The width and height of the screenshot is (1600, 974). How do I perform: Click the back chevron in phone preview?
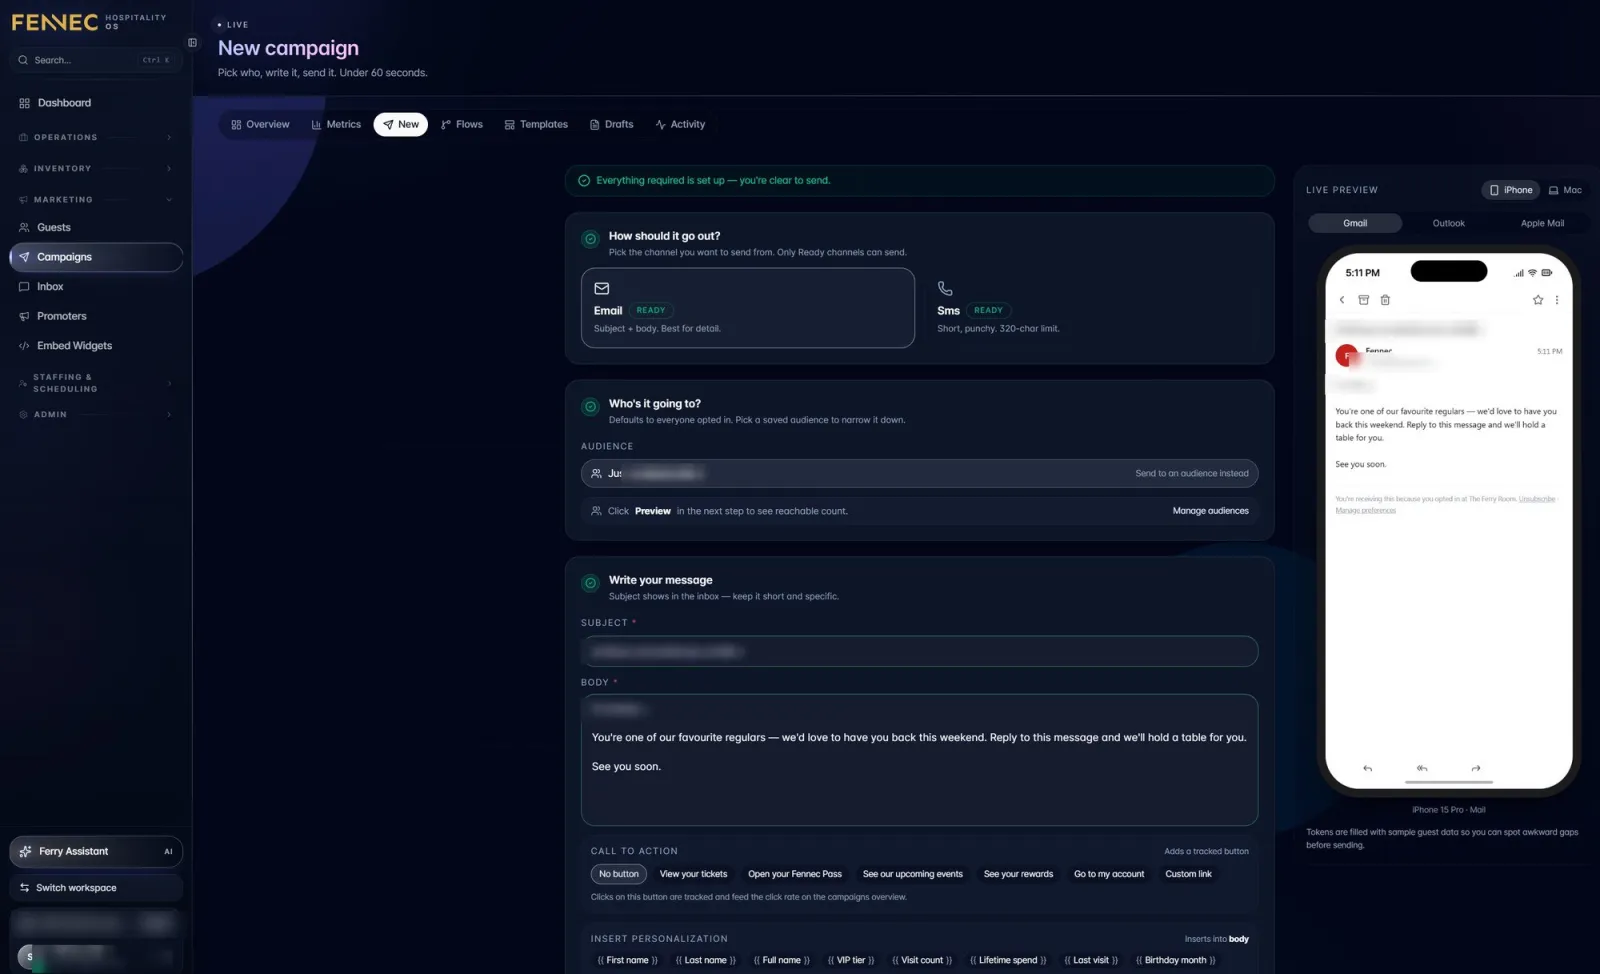click(x=1342, y=300)
